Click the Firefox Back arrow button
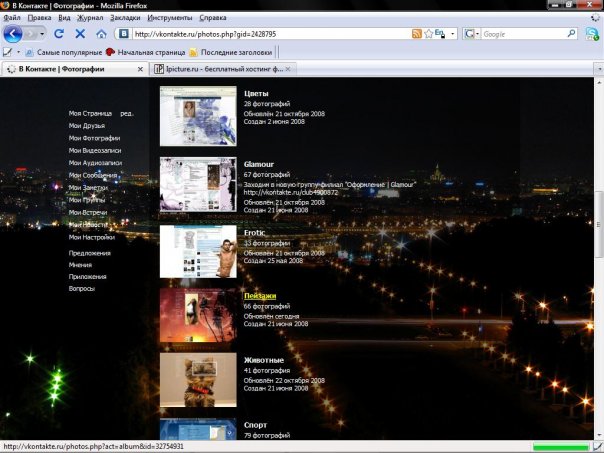604x453 pixels. point(13,34)
